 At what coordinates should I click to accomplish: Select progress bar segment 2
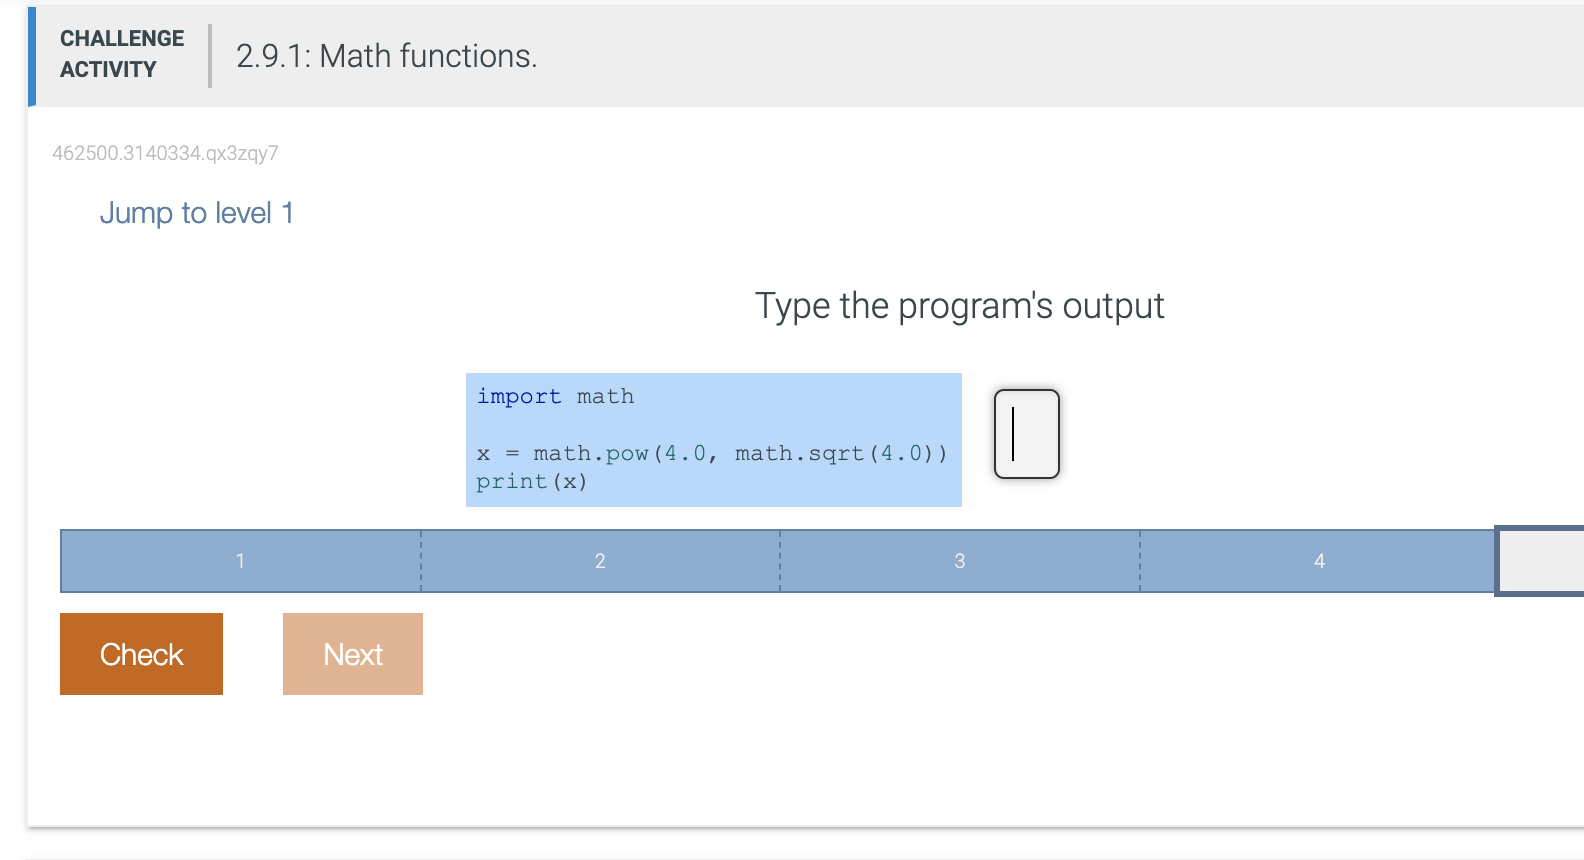point(599,561)
